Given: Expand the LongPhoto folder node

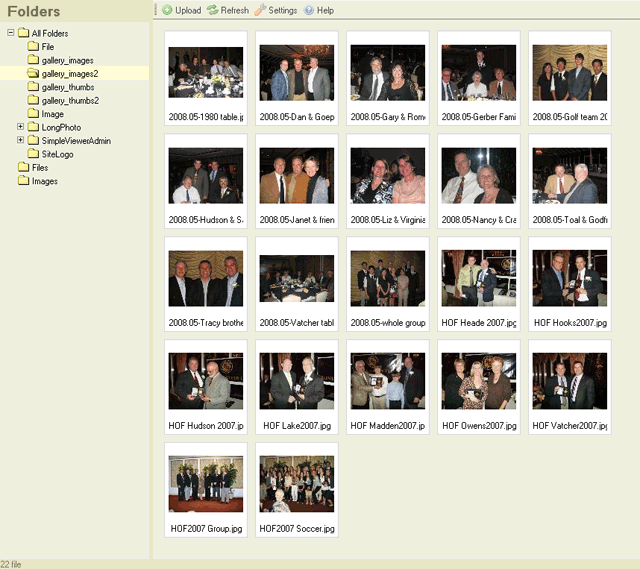Looking at the screenshot, I should click(x=20, y=127).
